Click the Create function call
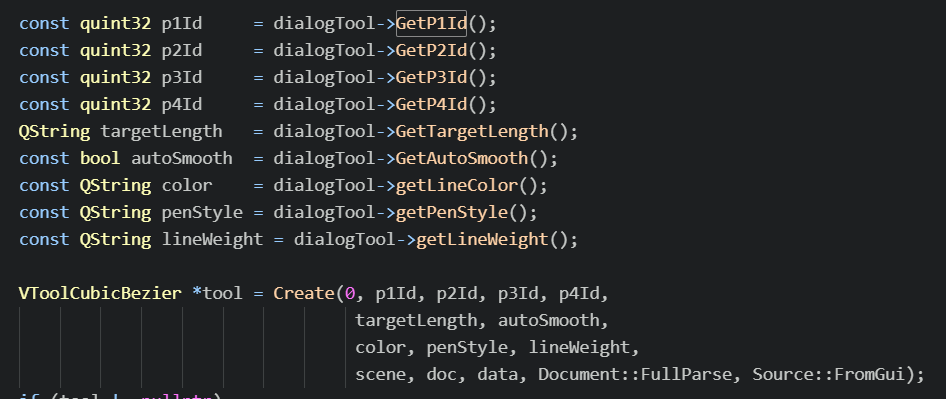This screenshot has width=946, height=399. pos(304,294)
